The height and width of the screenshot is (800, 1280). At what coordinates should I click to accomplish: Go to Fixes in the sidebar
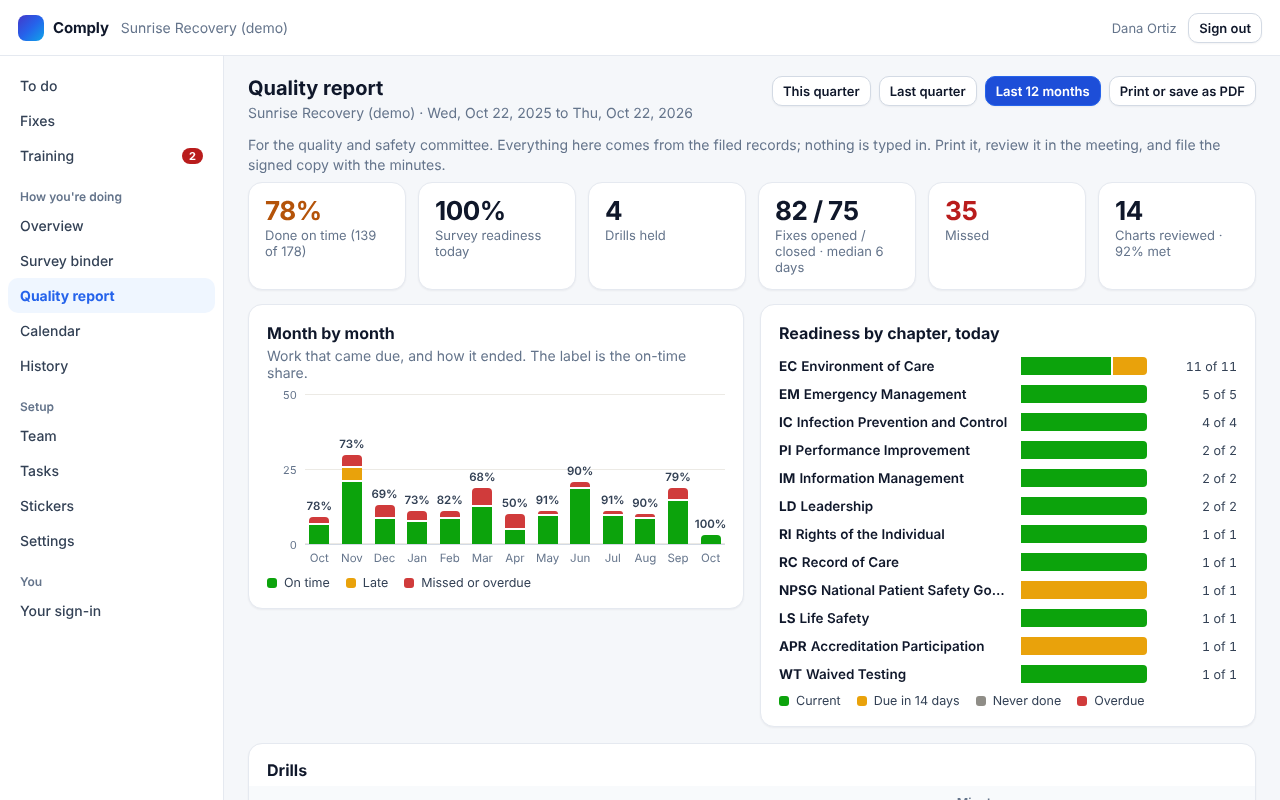click(111, 121)
